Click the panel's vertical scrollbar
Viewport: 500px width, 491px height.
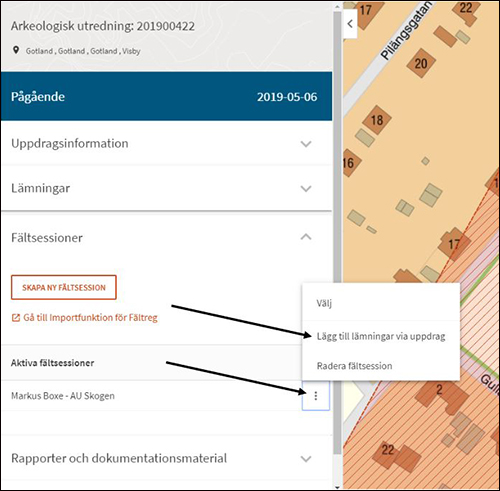pyautogui.click(x=337, y=233)
